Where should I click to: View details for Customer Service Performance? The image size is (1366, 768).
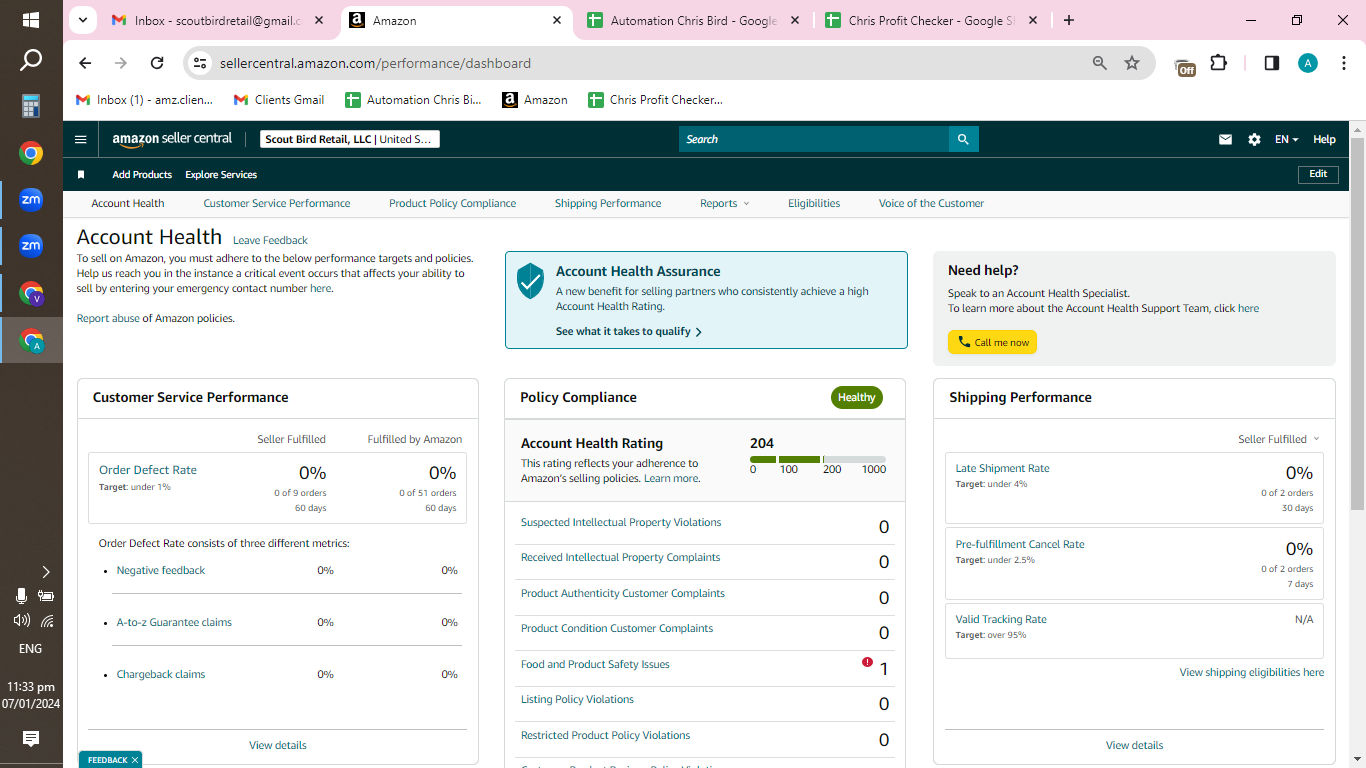pyautogui.click(x=278, y=745)
